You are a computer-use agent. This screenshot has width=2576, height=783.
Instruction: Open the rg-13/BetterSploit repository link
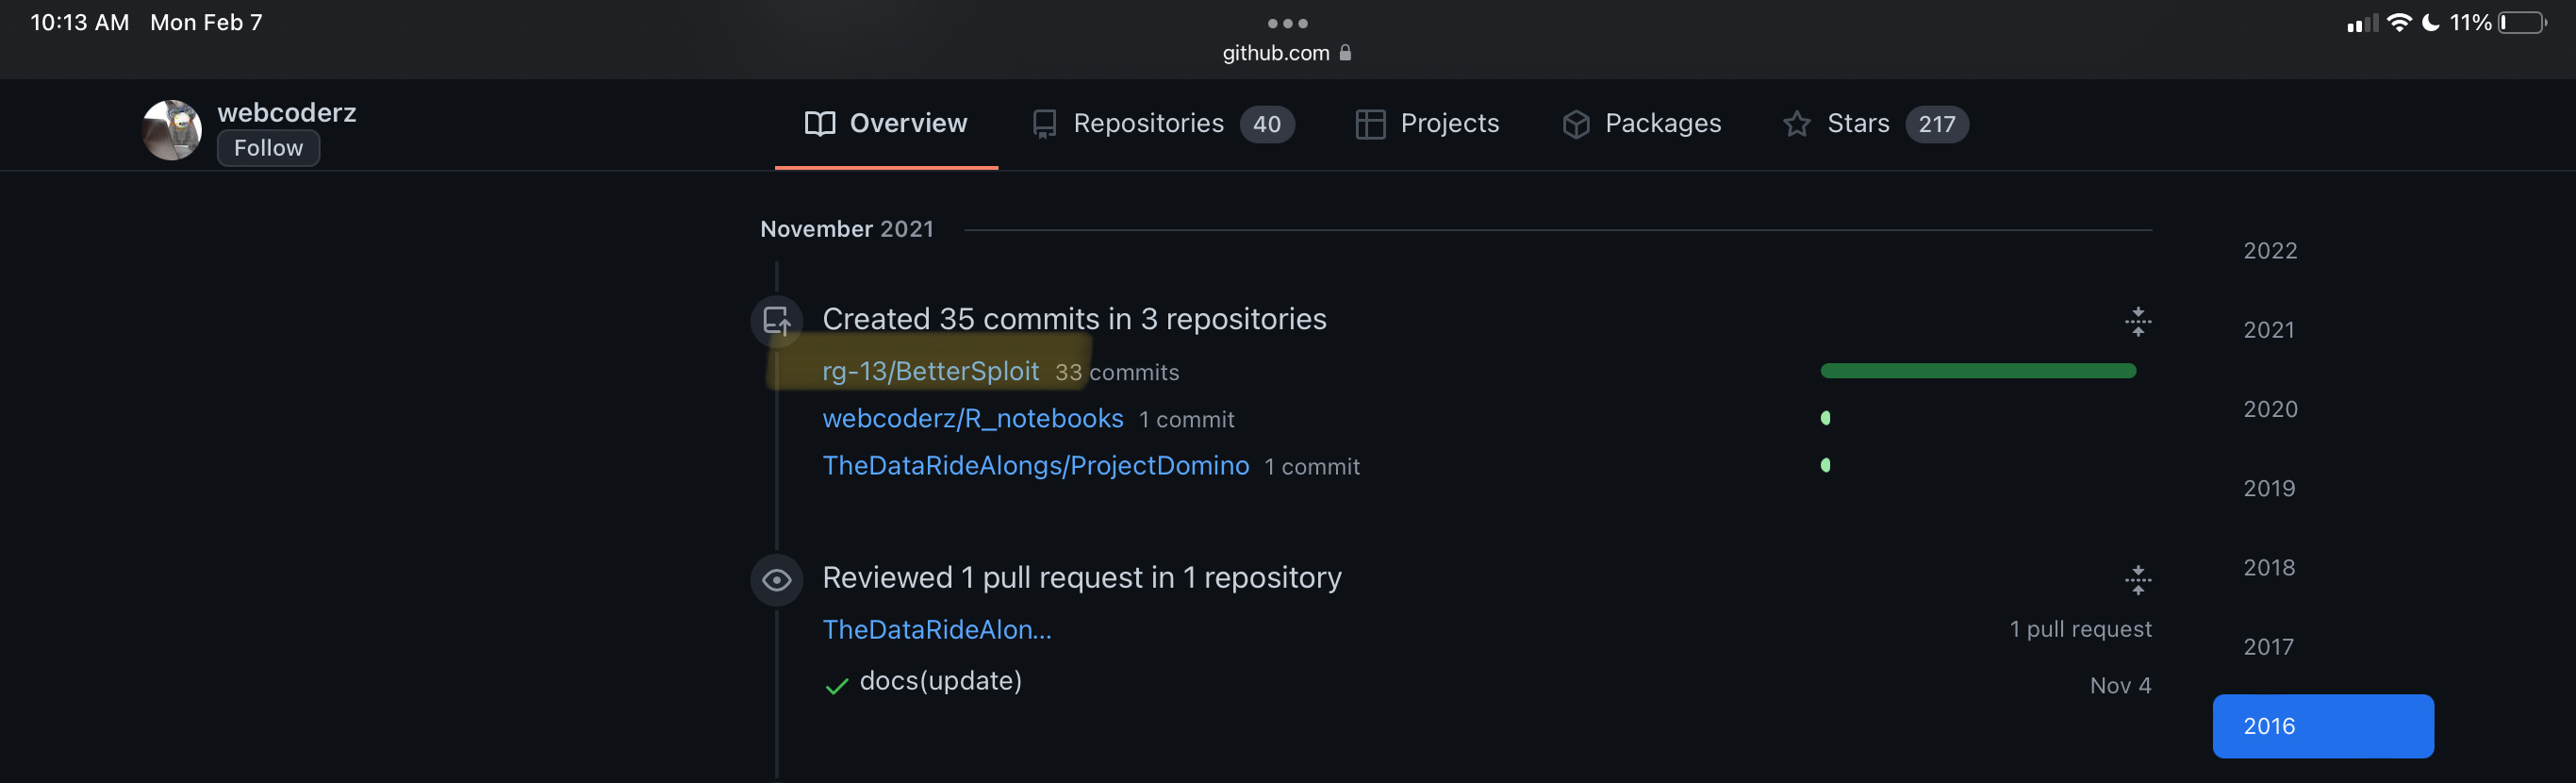[930, 371]
